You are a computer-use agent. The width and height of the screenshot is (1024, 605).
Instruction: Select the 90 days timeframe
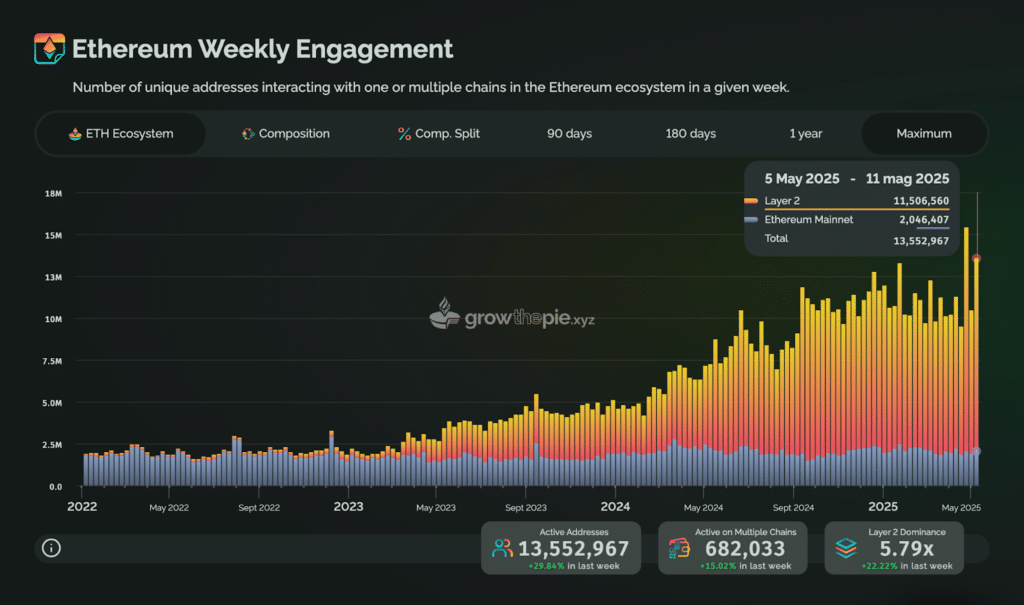click(569, 133)
